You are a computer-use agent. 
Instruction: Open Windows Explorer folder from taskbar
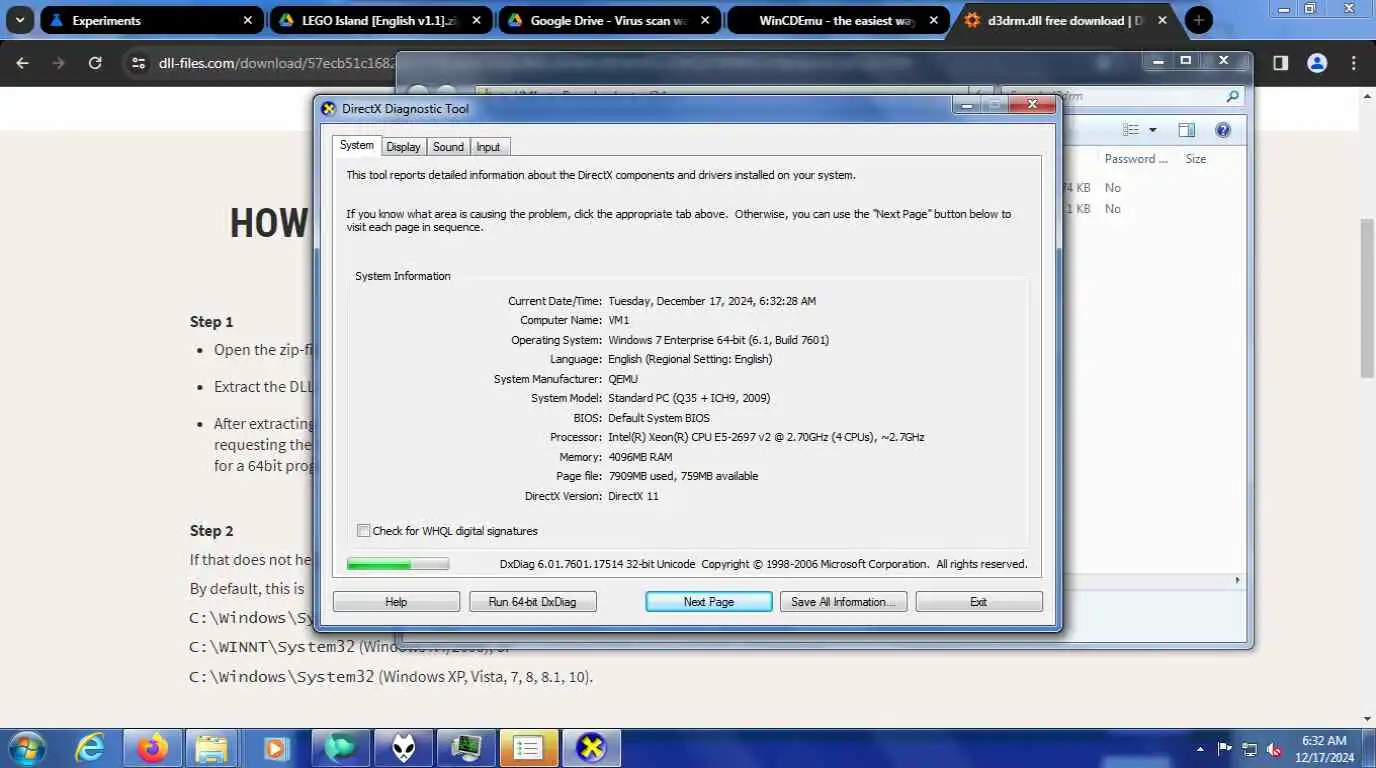212,747
